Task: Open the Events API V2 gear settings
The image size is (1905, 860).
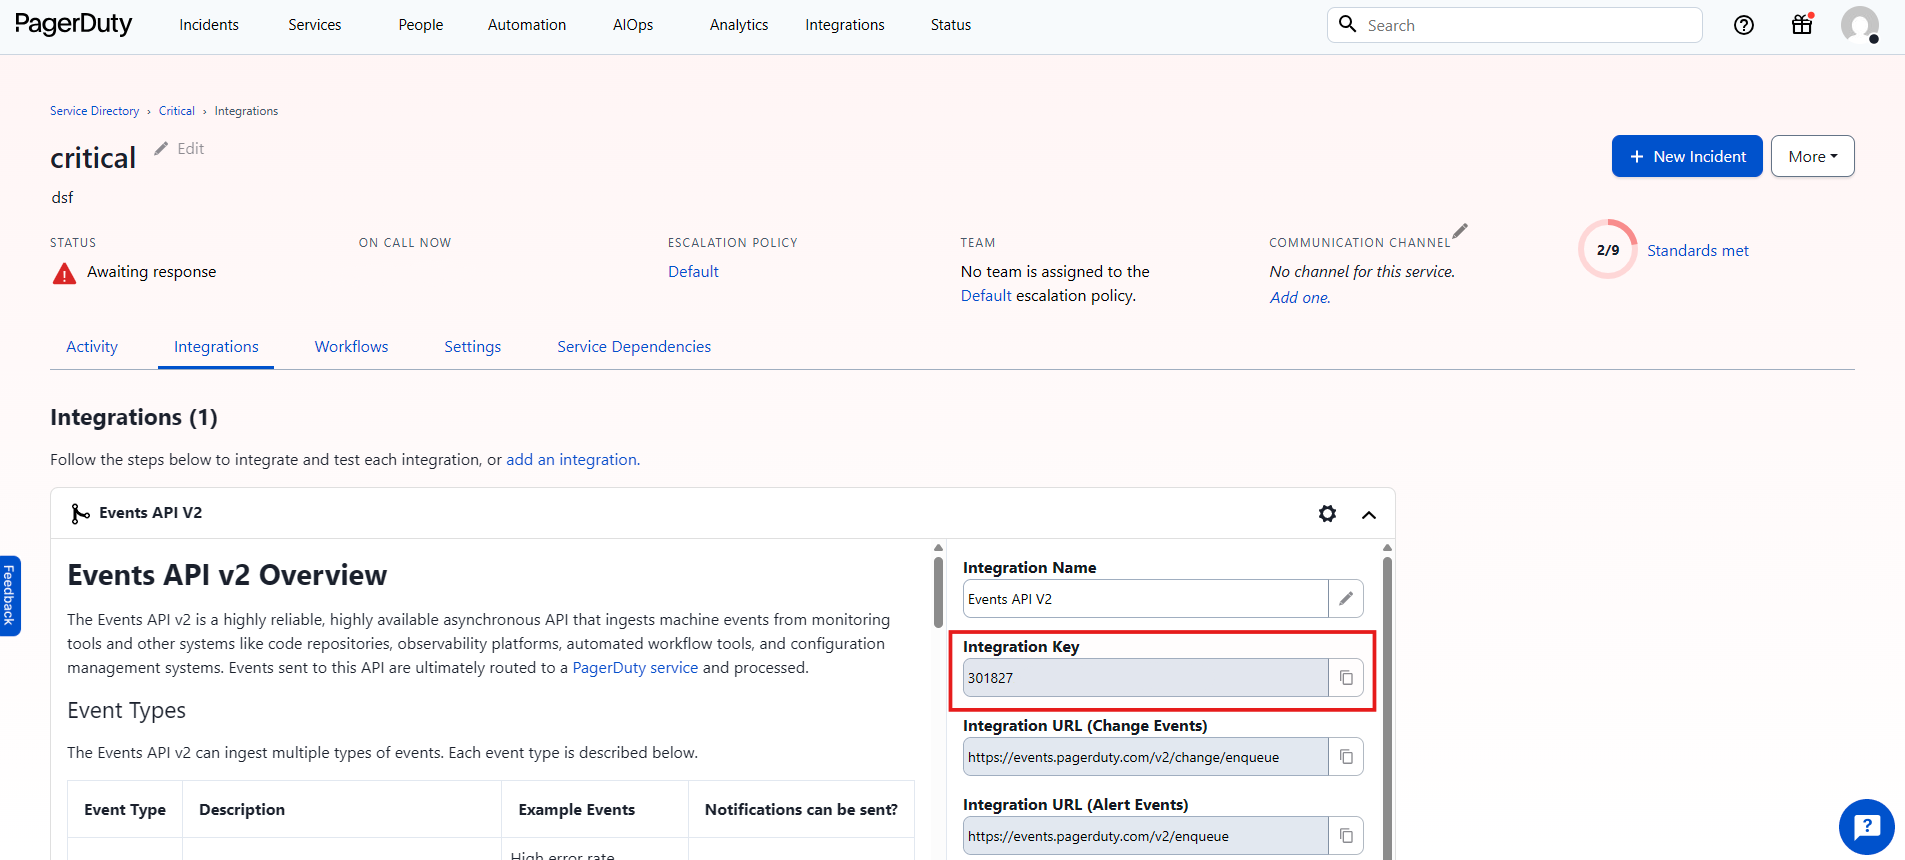Action: coord(1327,513)
